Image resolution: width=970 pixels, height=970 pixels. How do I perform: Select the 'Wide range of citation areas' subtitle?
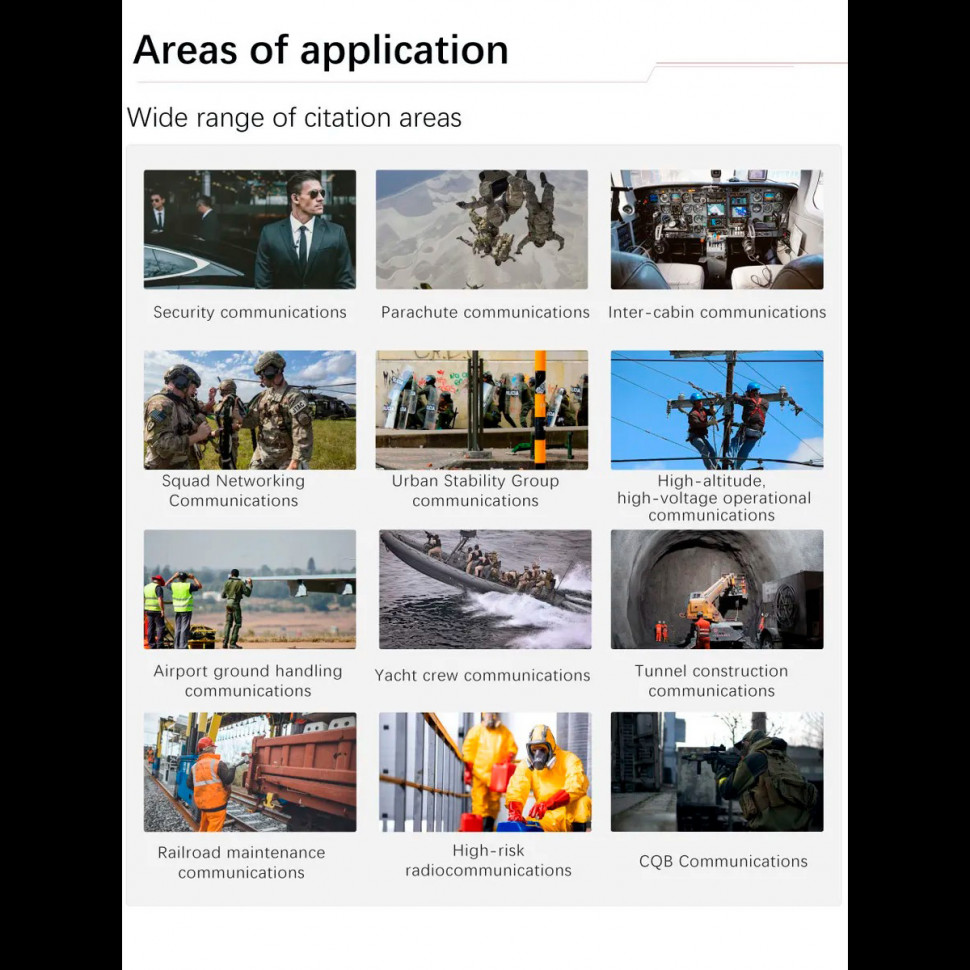pos(294,118)
